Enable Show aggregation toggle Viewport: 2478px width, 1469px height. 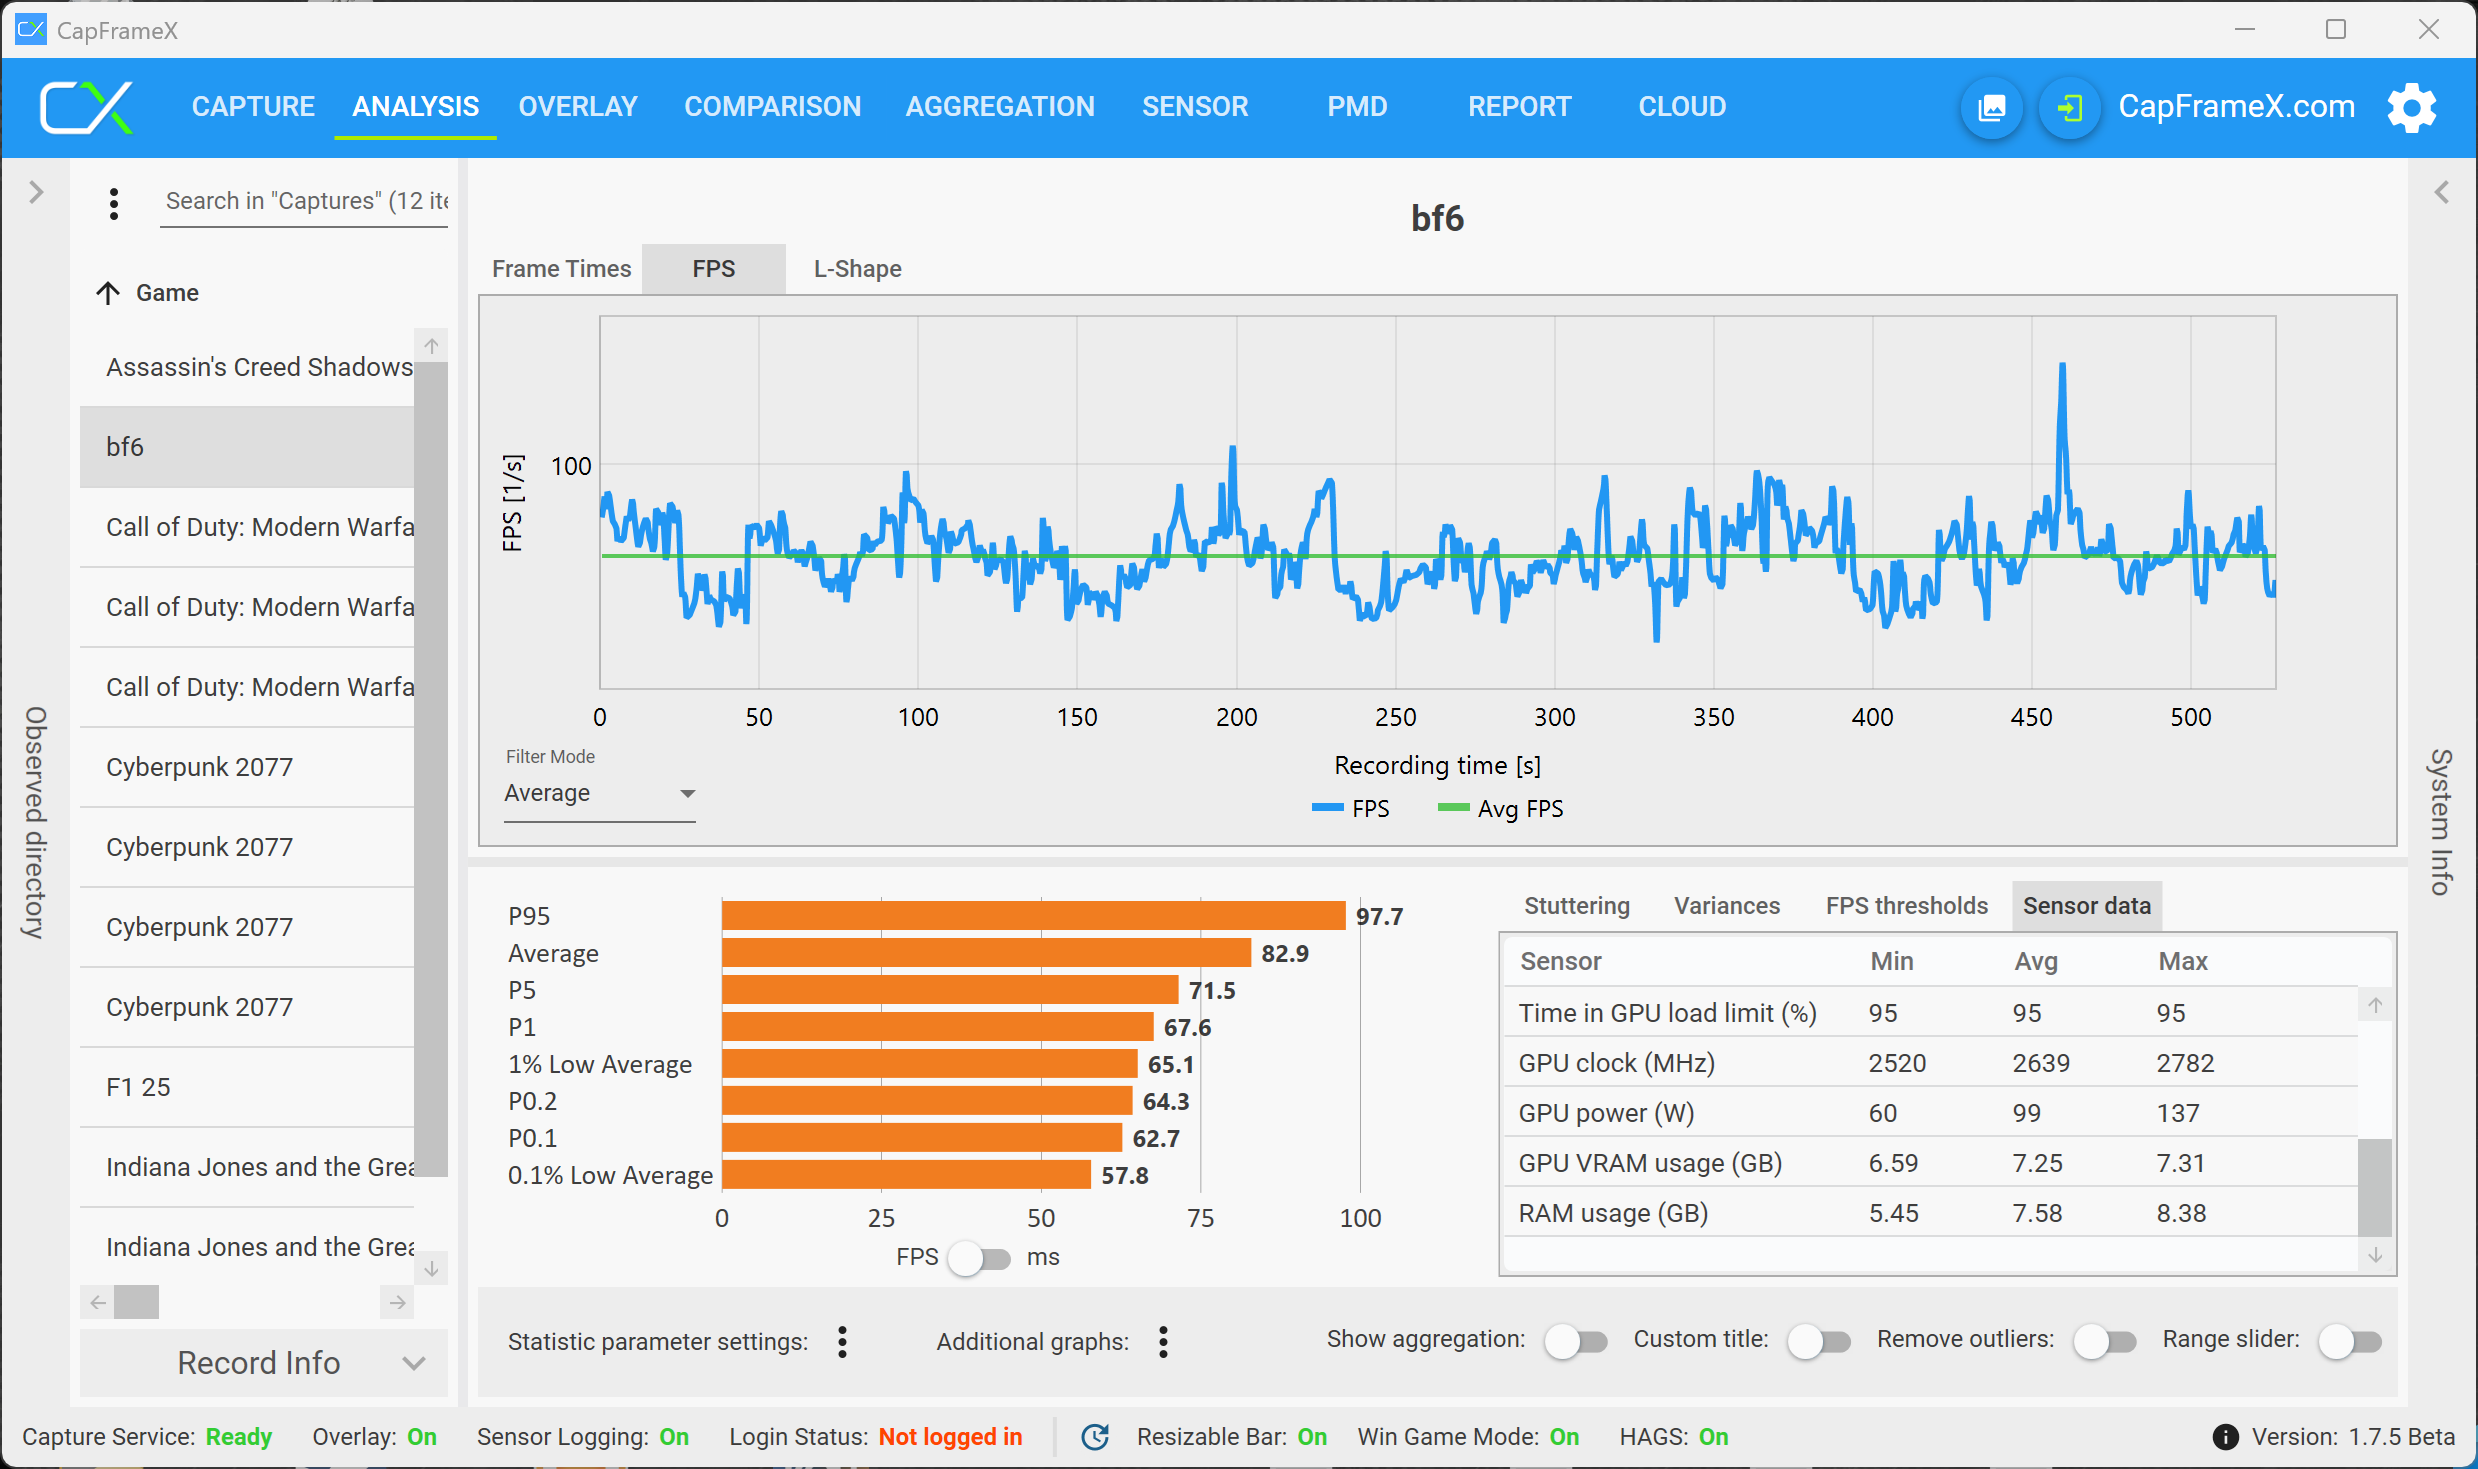tap(1575, 1341)
